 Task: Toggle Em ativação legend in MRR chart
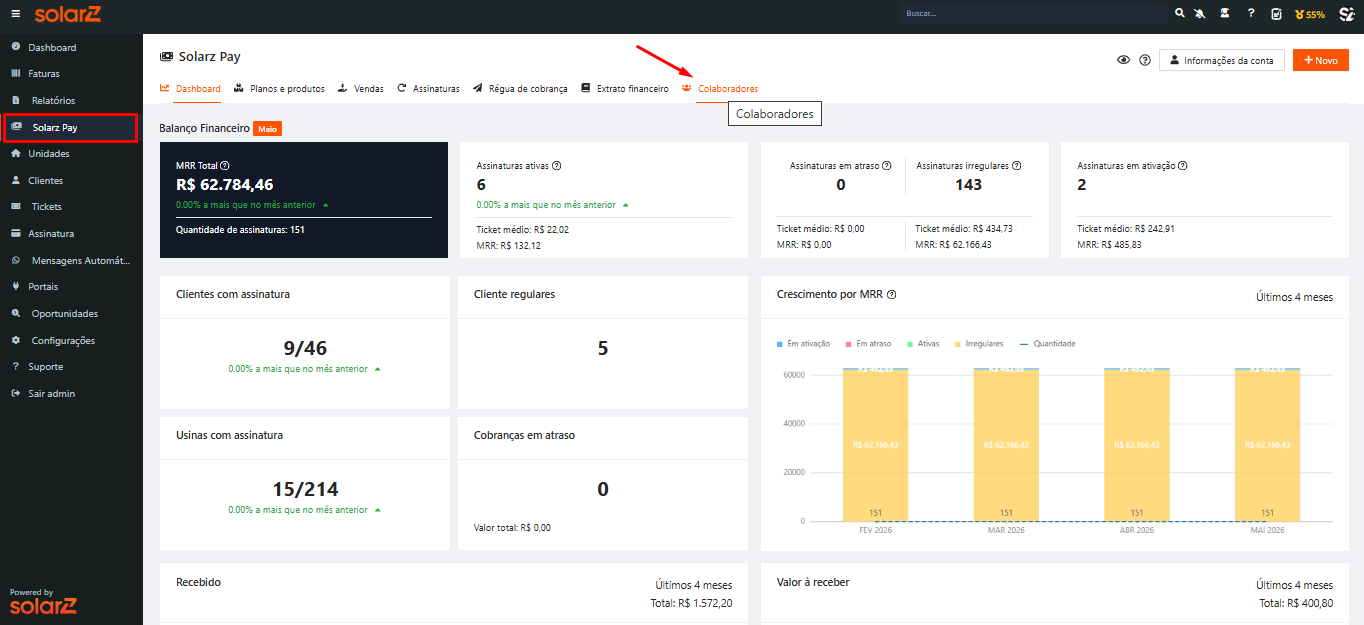click(803, 344)
